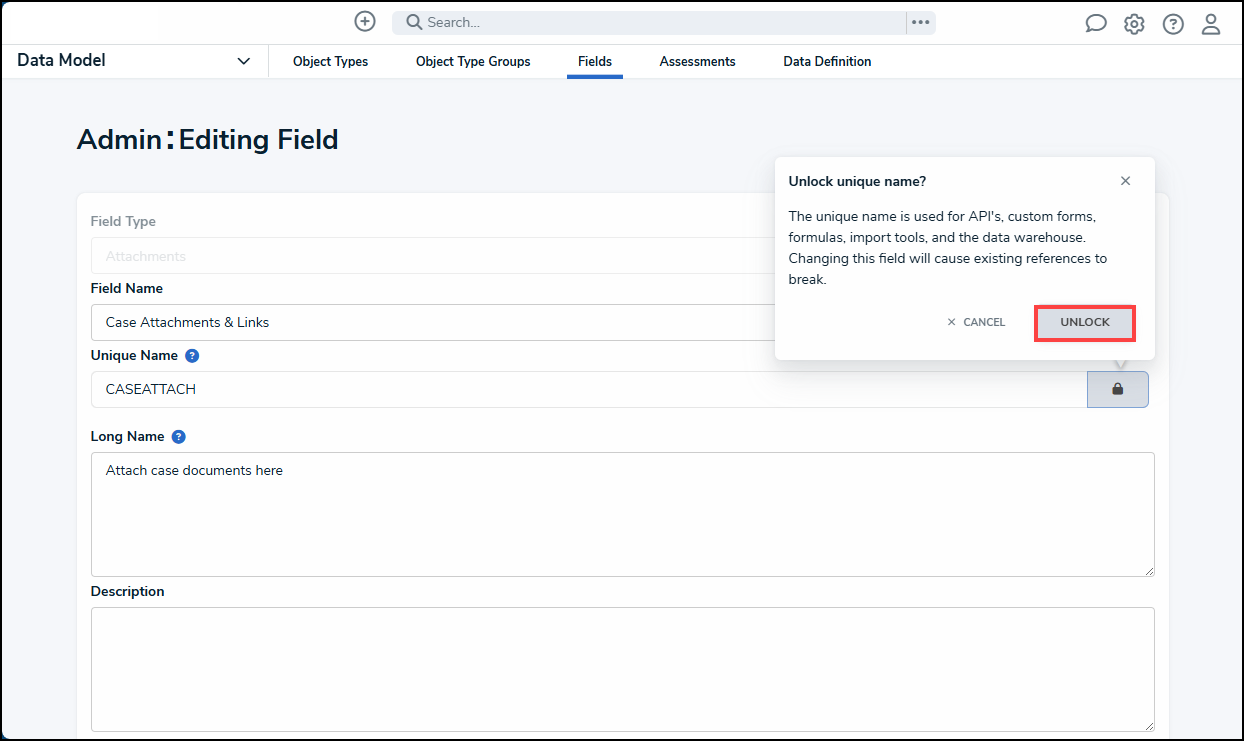Screen dimensions: 1244x741
Task: Expand the Data Model dropdown
Action: pos(243,61)
